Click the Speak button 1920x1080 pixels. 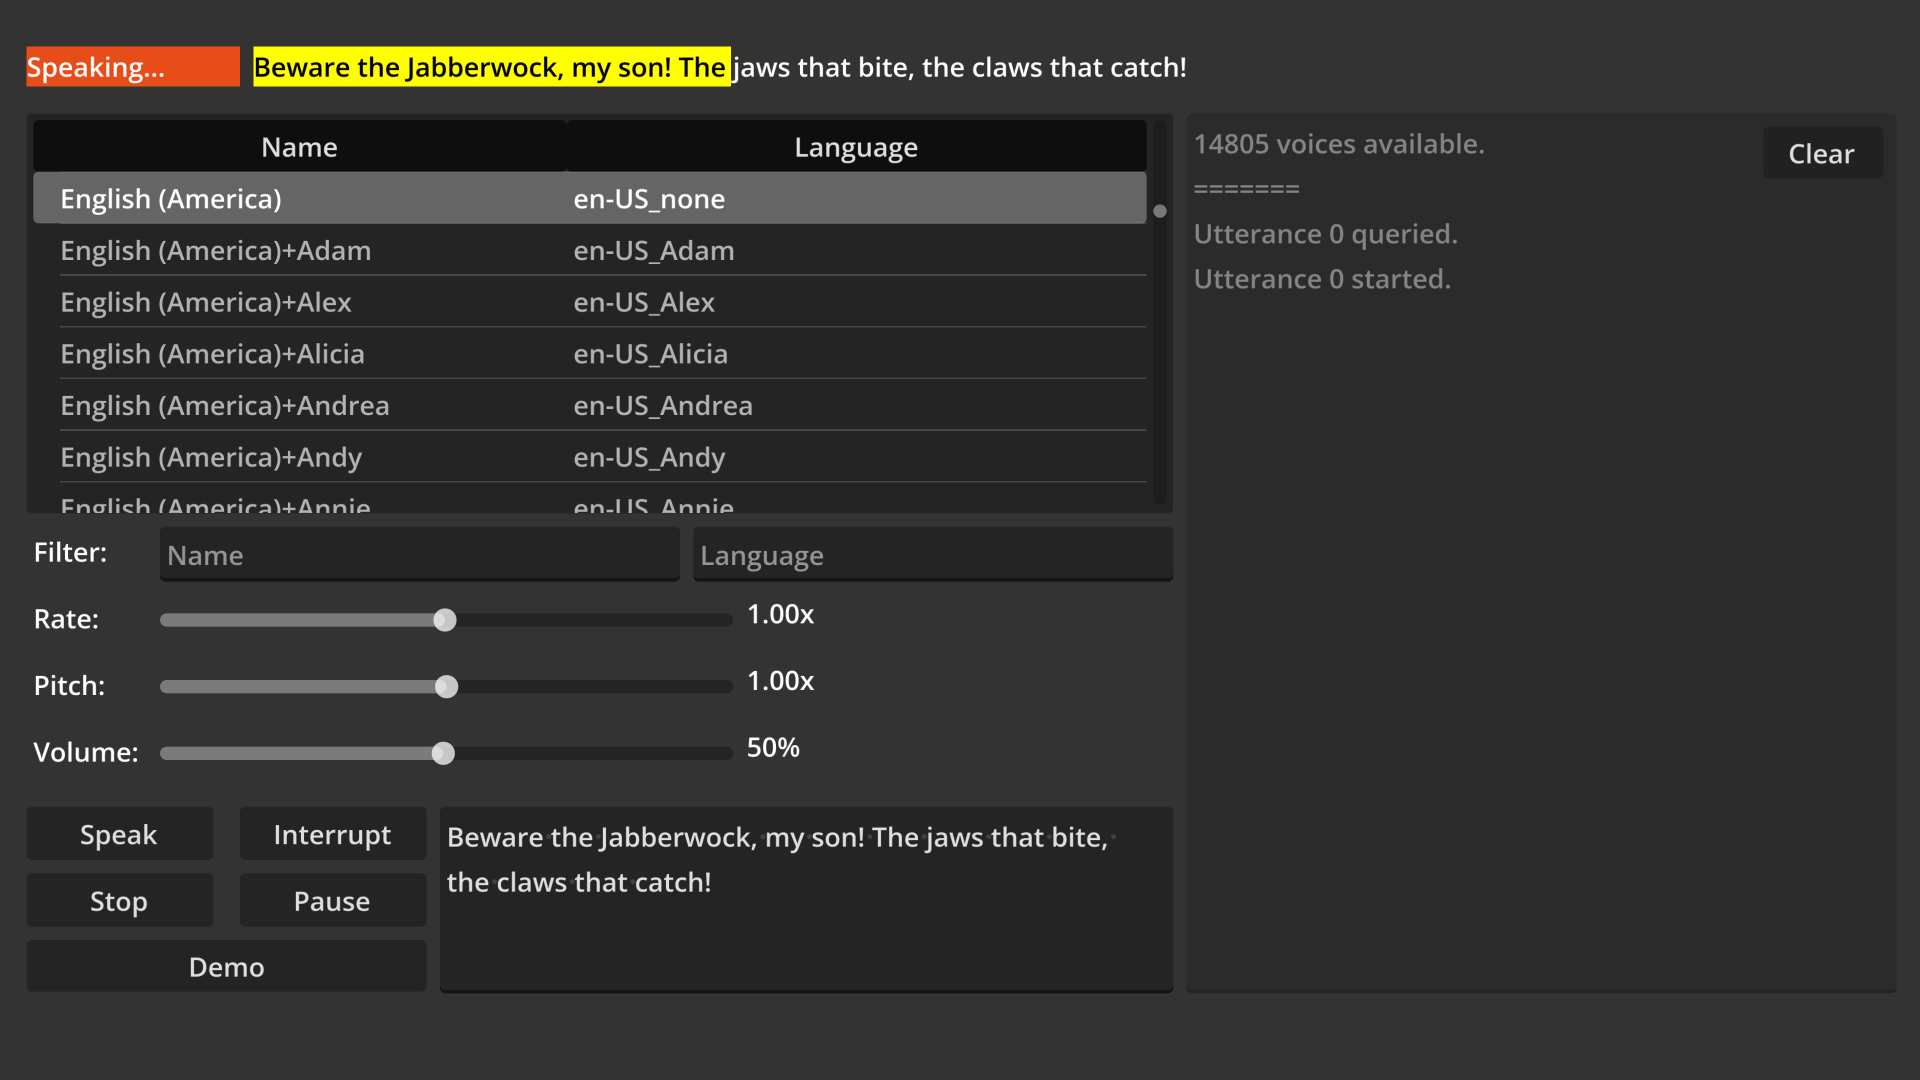coord(119,834)
